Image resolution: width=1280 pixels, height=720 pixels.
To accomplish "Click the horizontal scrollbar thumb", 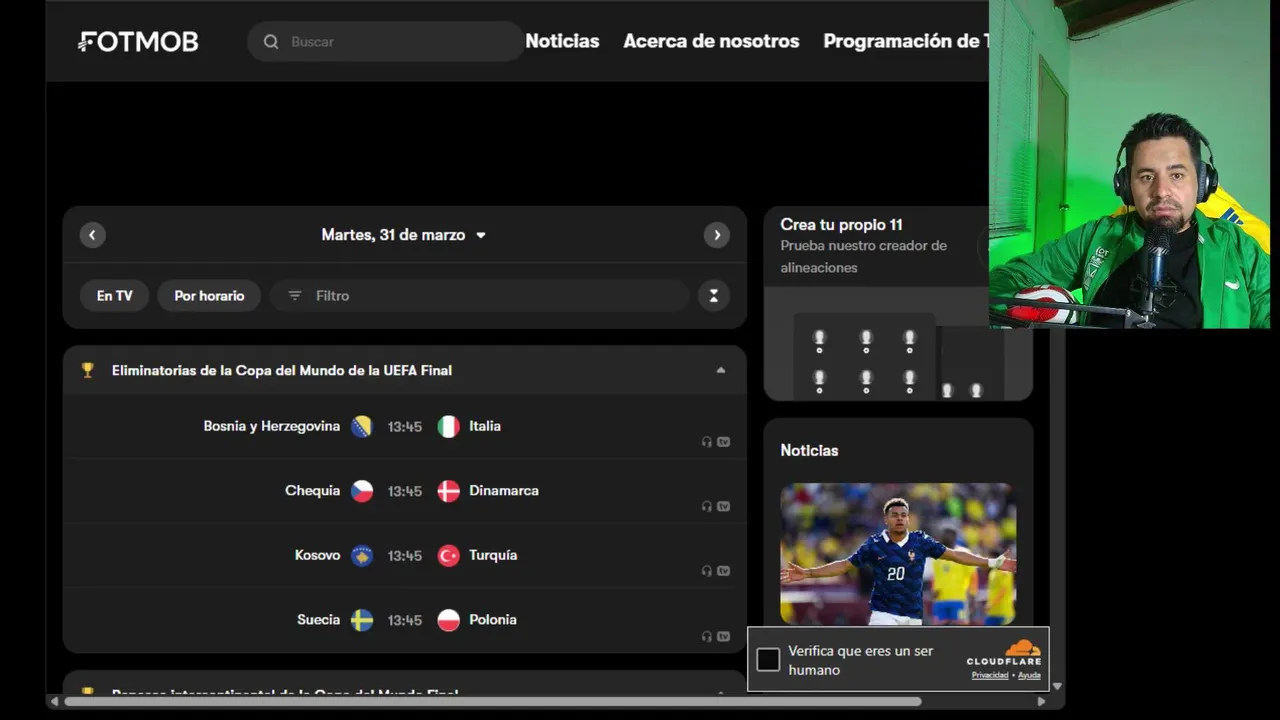I will (x=492, y=702).
